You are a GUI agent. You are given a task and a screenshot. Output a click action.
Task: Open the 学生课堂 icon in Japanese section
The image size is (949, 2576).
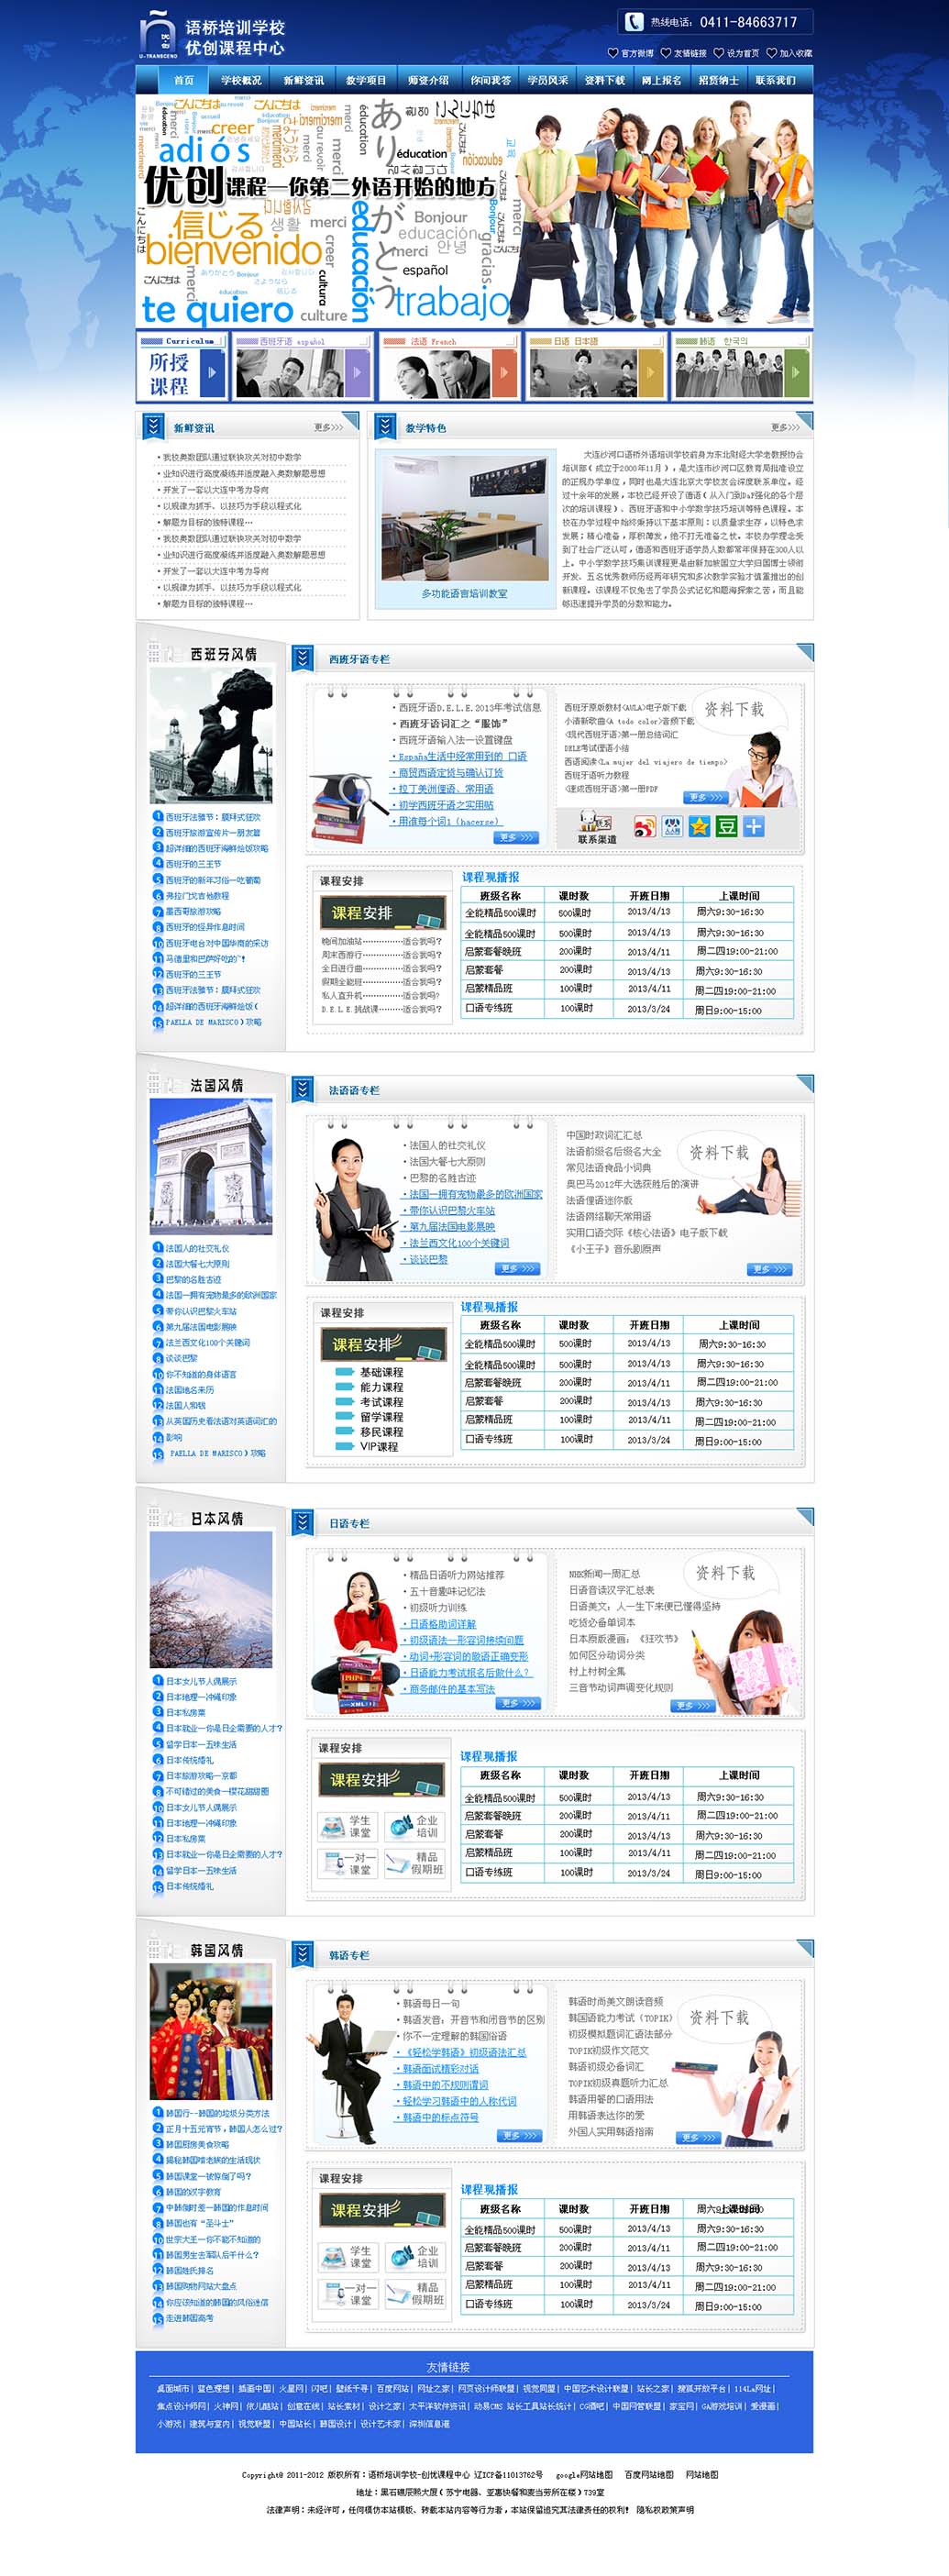347,1826
